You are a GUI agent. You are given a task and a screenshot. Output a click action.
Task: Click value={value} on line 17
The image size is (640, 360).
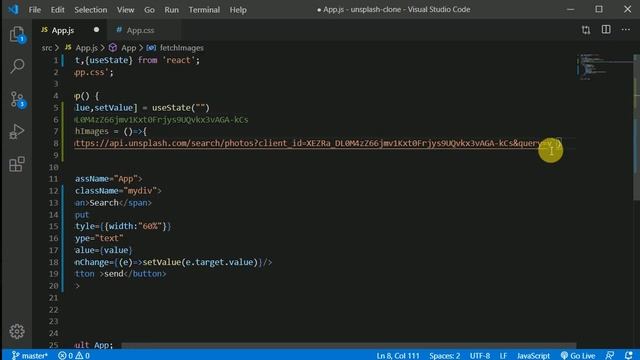104,250
